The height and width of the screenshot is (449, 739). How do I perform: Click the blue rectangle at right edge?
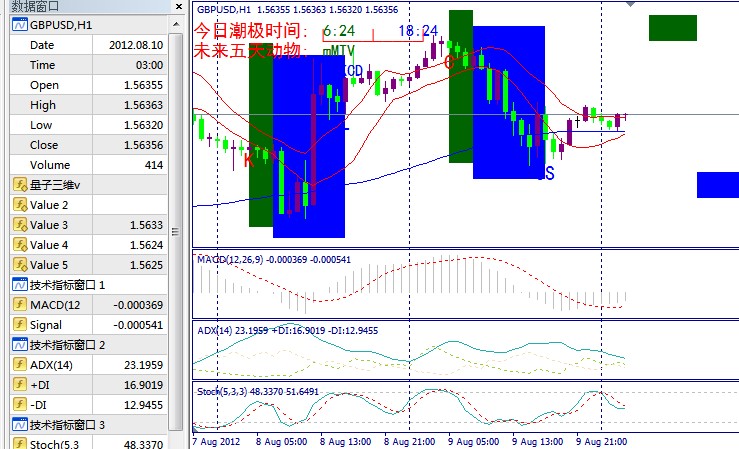pos(718,185)
